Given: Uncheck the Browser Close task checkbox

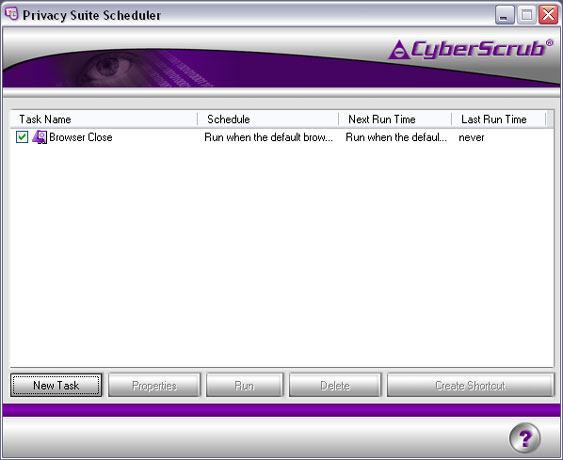Looking at the screenshot, I should (x=22, y=137).
